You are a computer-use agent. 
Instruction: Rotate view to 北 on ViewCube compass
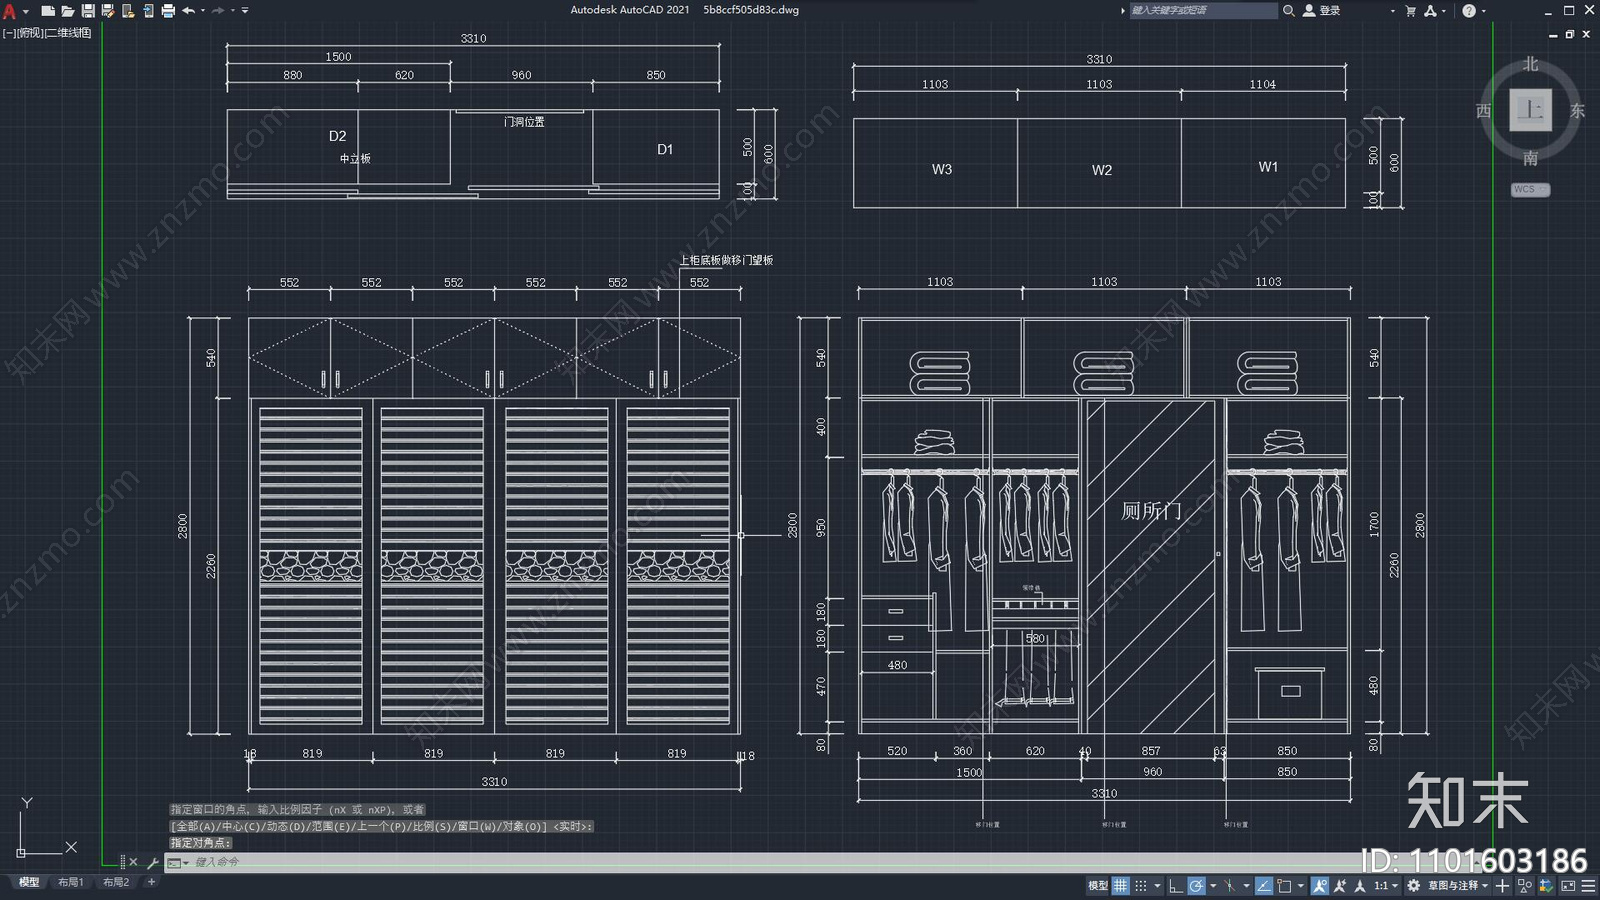[x=1530, y=64]
